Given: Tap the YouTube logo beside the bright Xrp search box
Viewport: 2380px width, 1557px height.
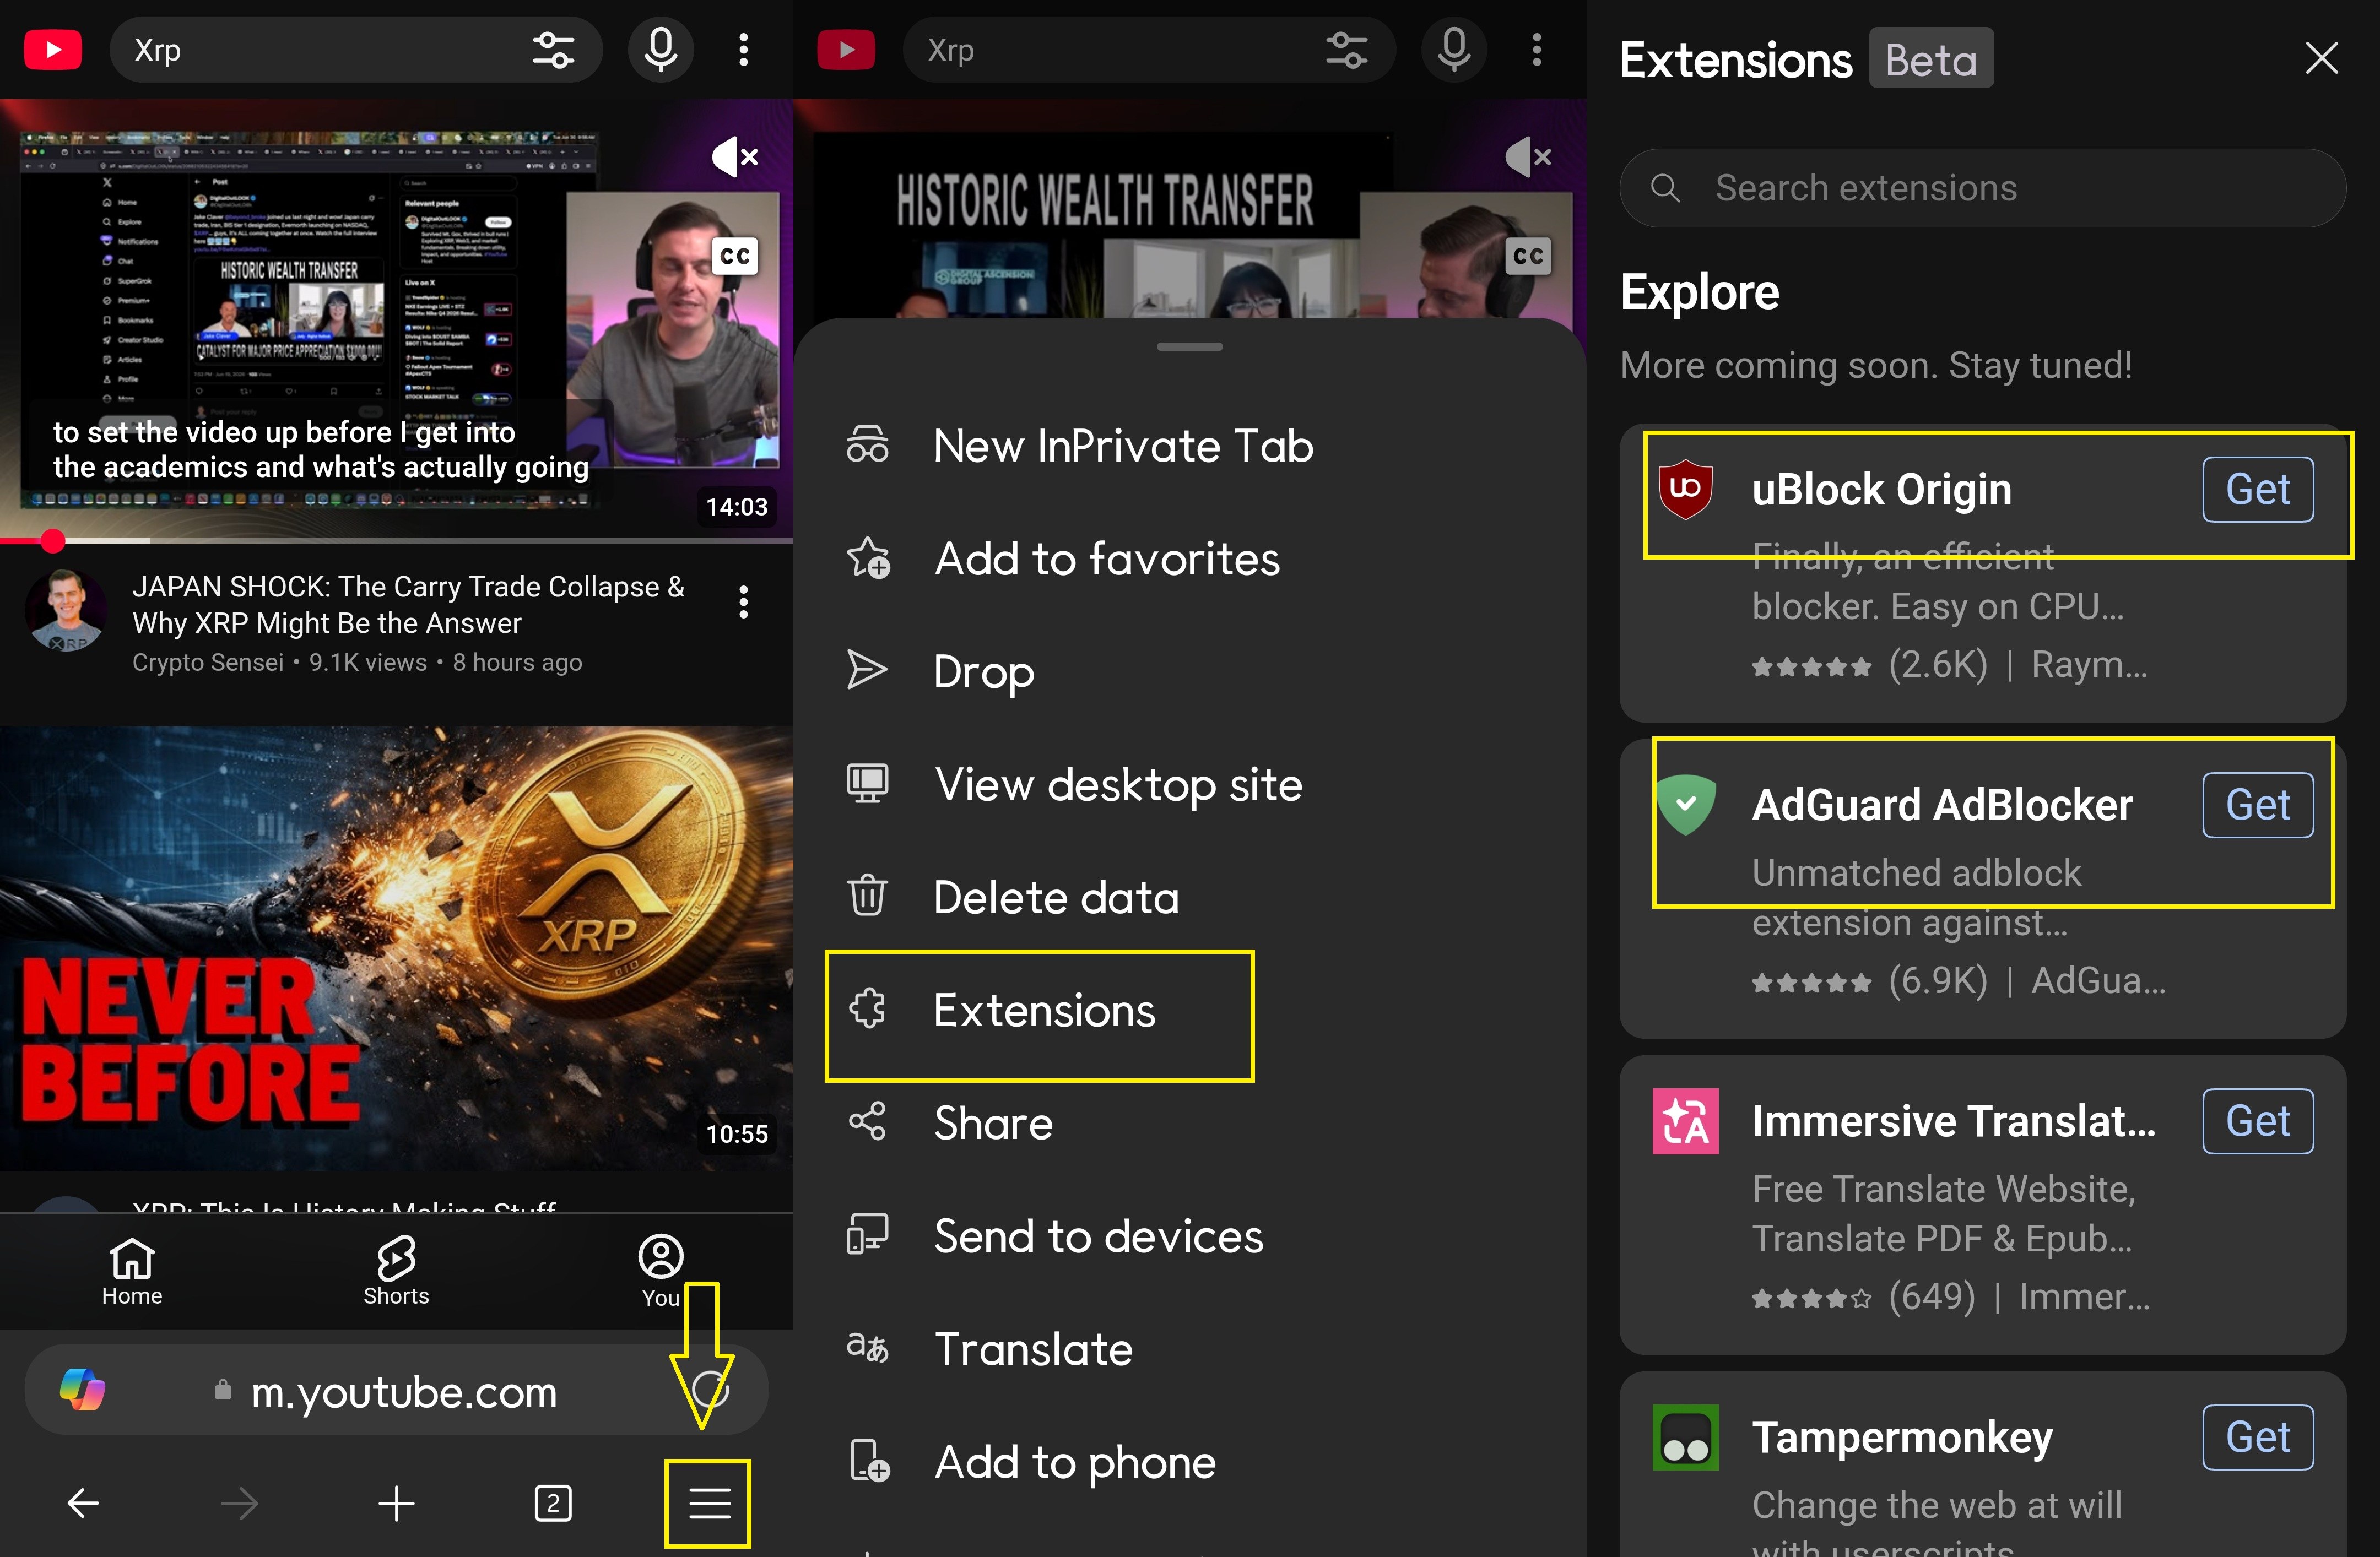Looking at the screenshot, I should click(x=52, y=50).
